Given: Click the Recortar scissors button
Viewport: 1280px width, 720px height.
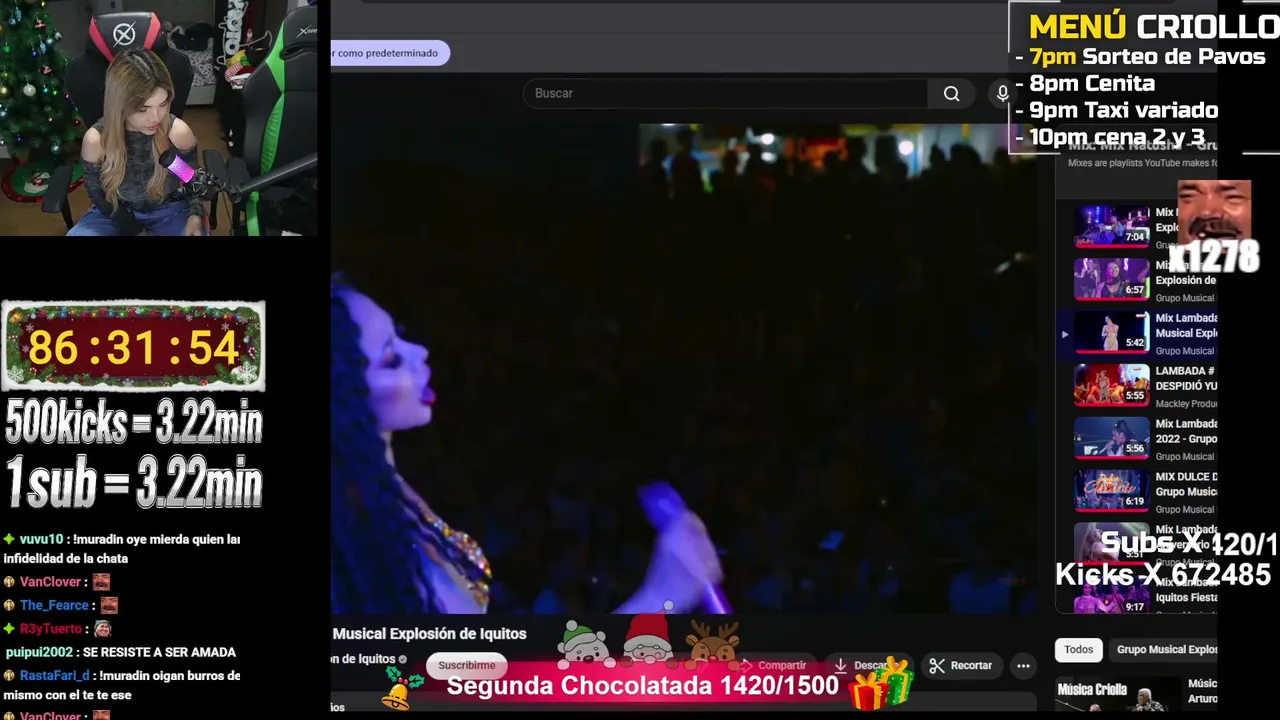Looking at the screenshot, I should pos(960,666).
